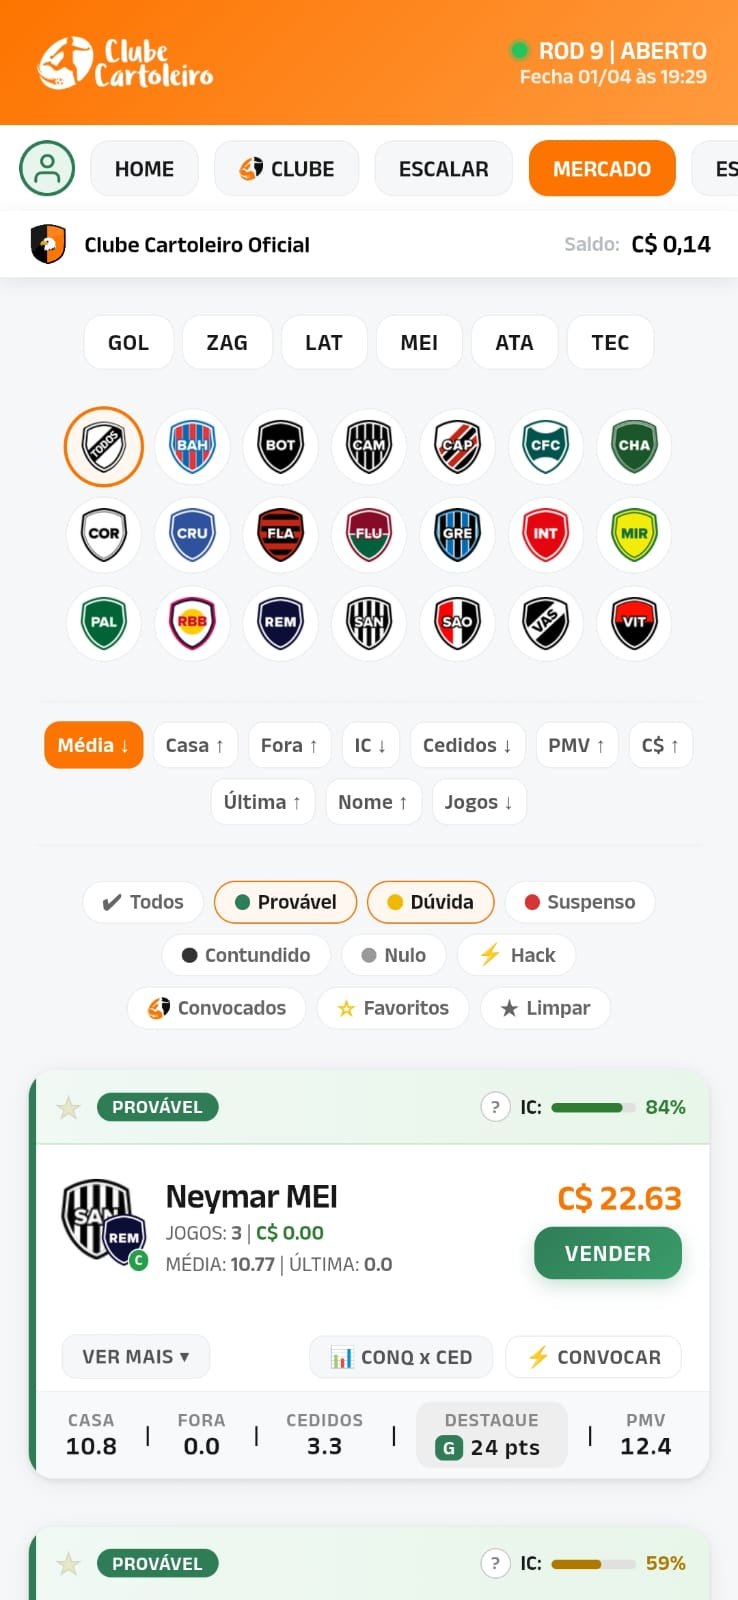Image resolution: width=738 pixels, height=1600 pixels.
Task: Select the VAS team badge
Action: point(545,622)
